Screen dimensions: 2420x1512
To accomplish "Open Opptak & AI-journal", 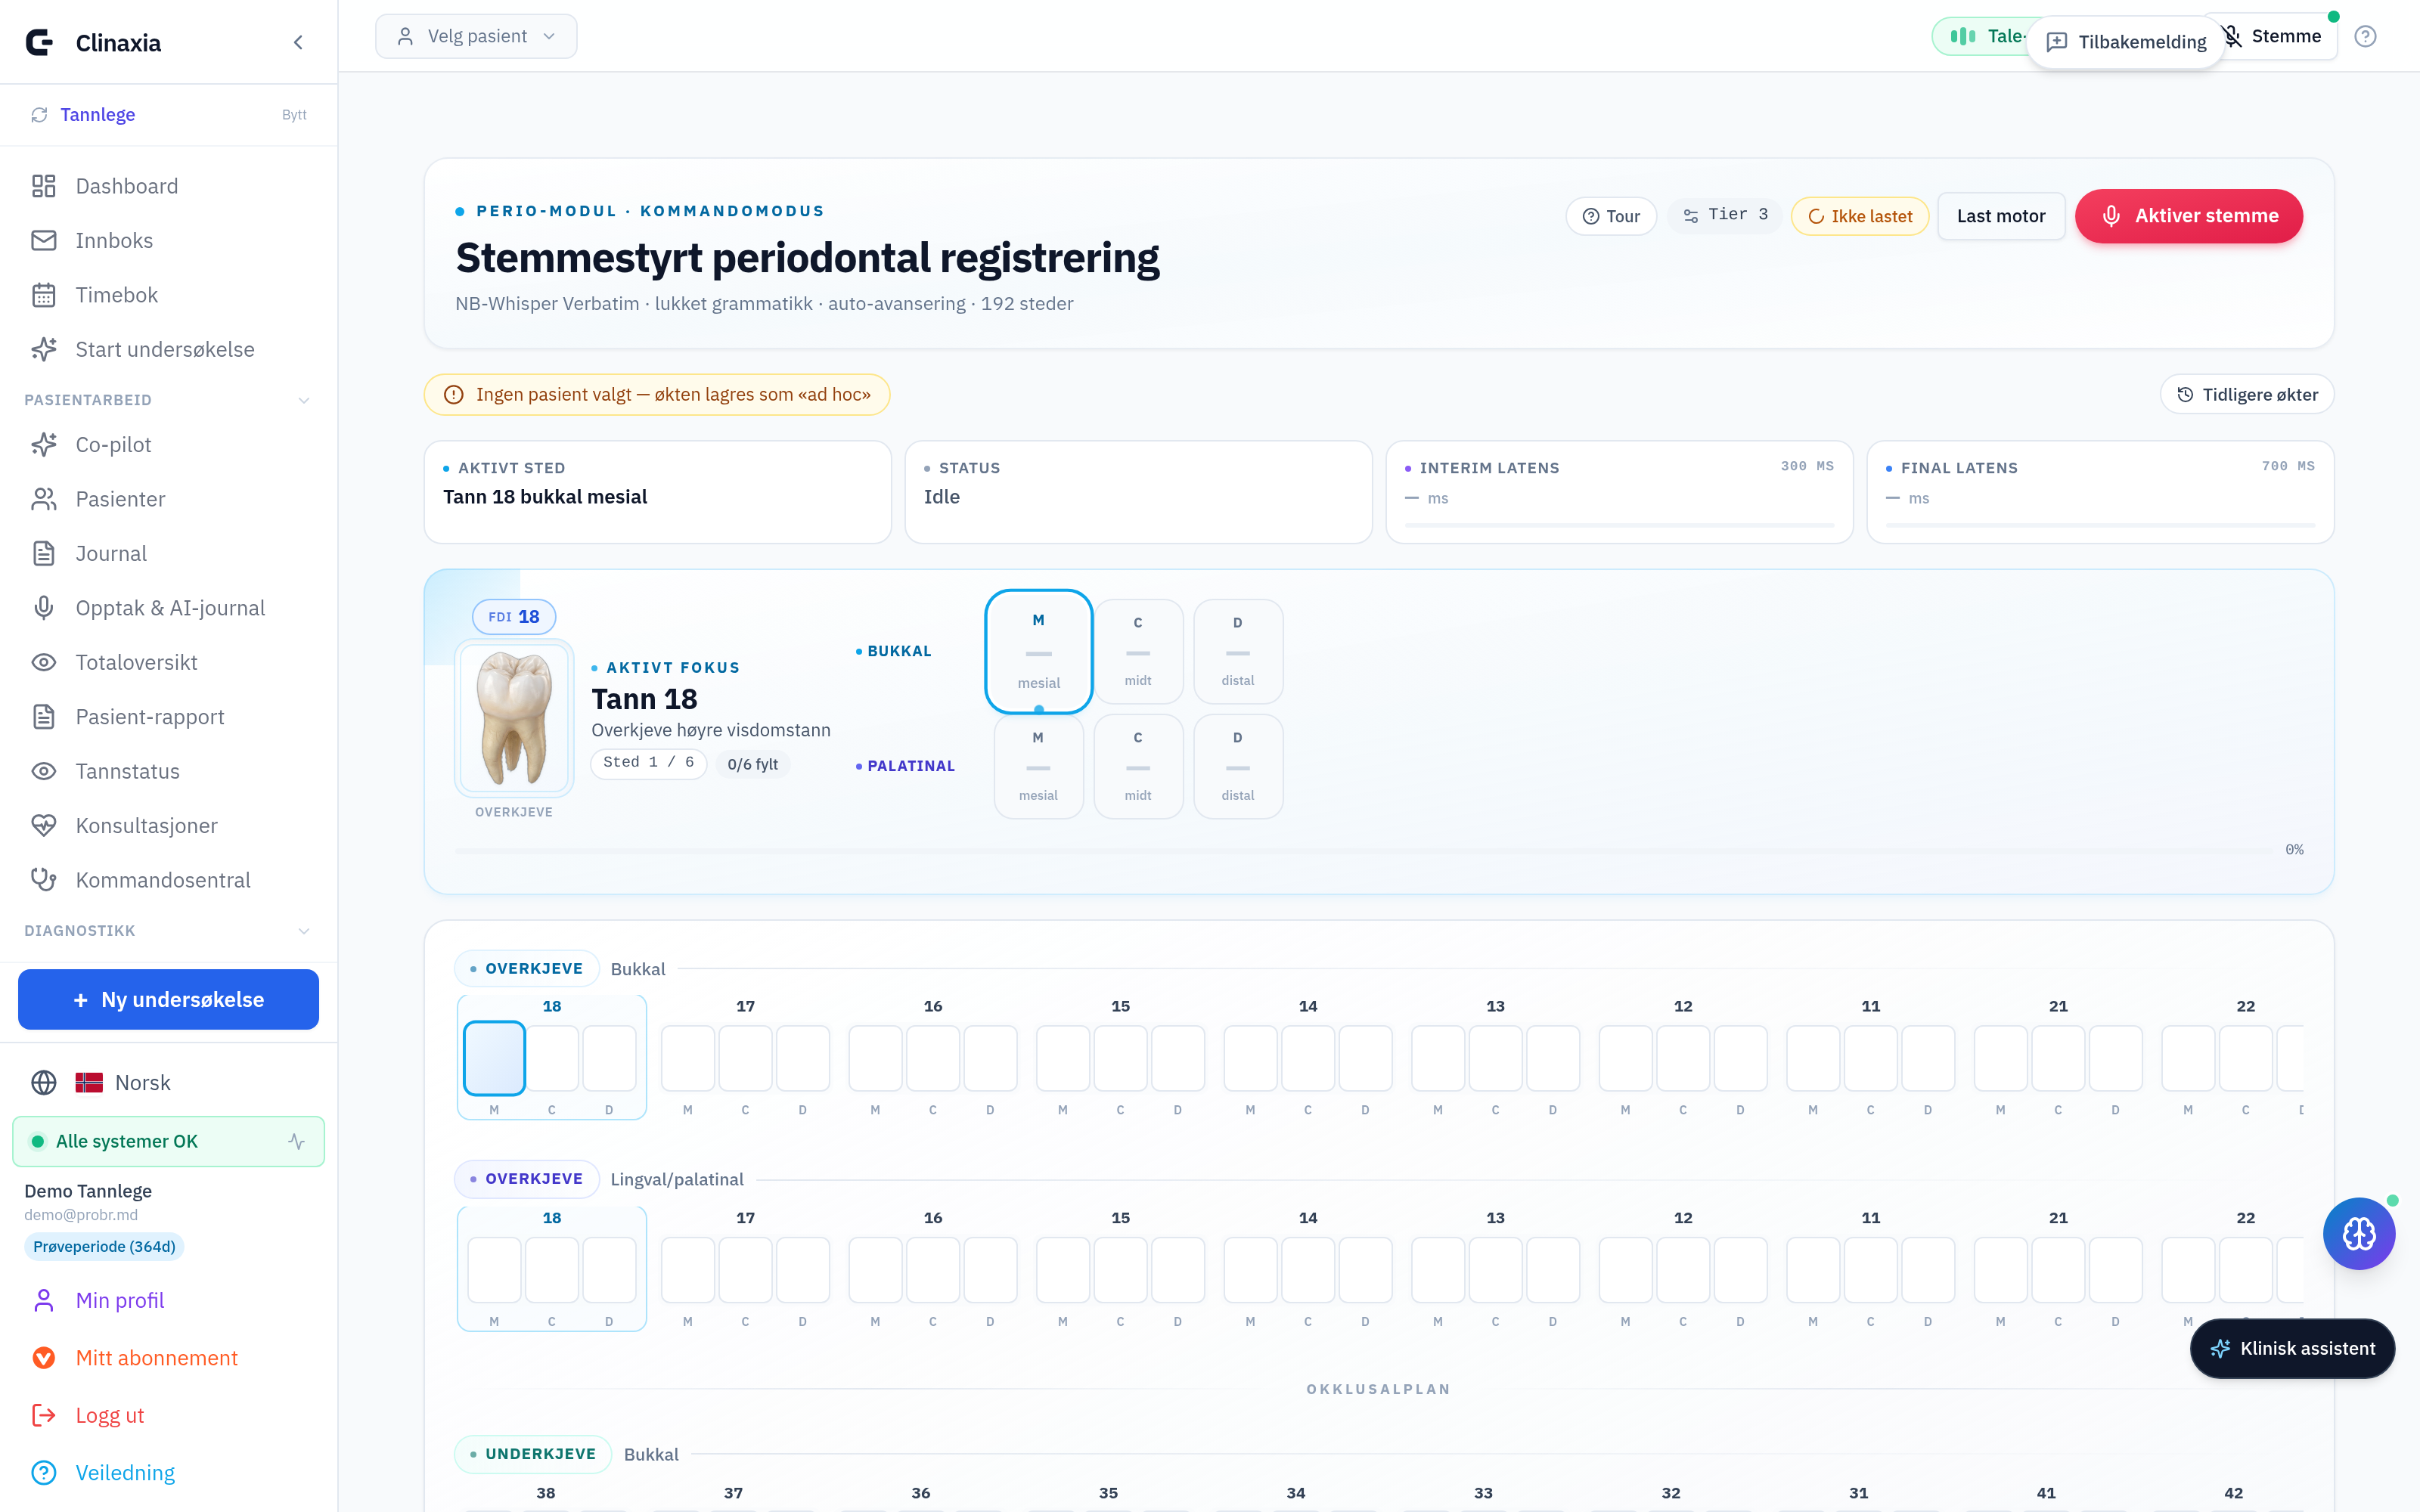I will click(x=169, y=608).
